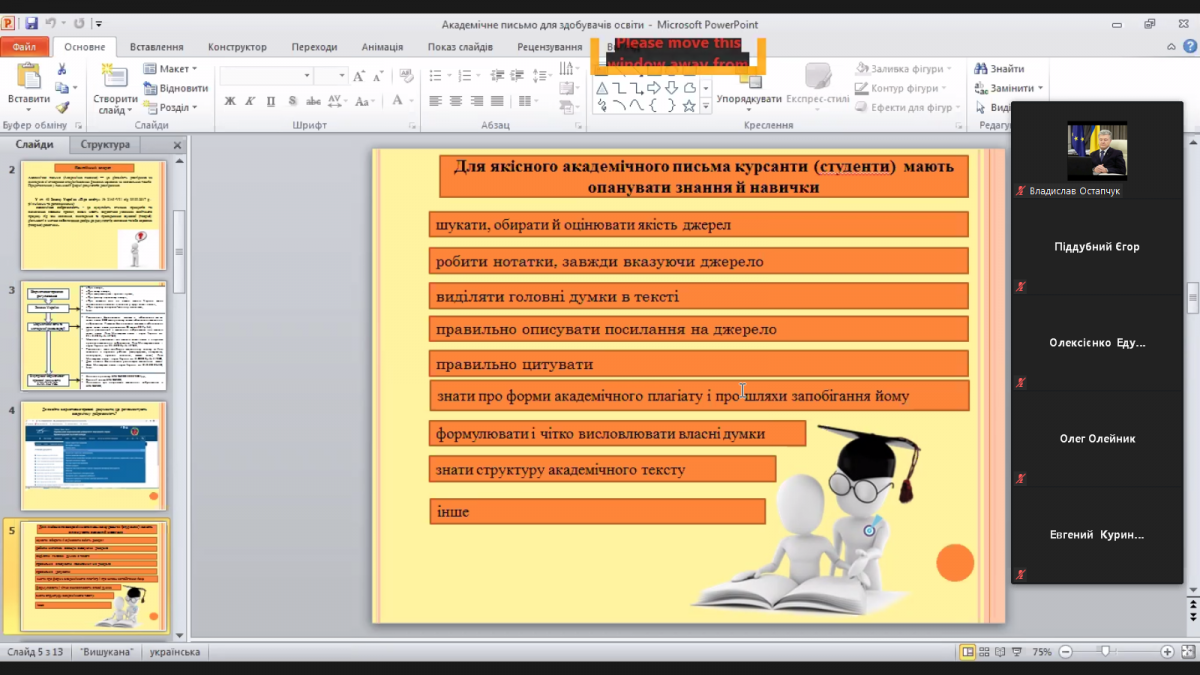Open the font name combo box
1200x675 pixels.
click(x=265, y=77)
